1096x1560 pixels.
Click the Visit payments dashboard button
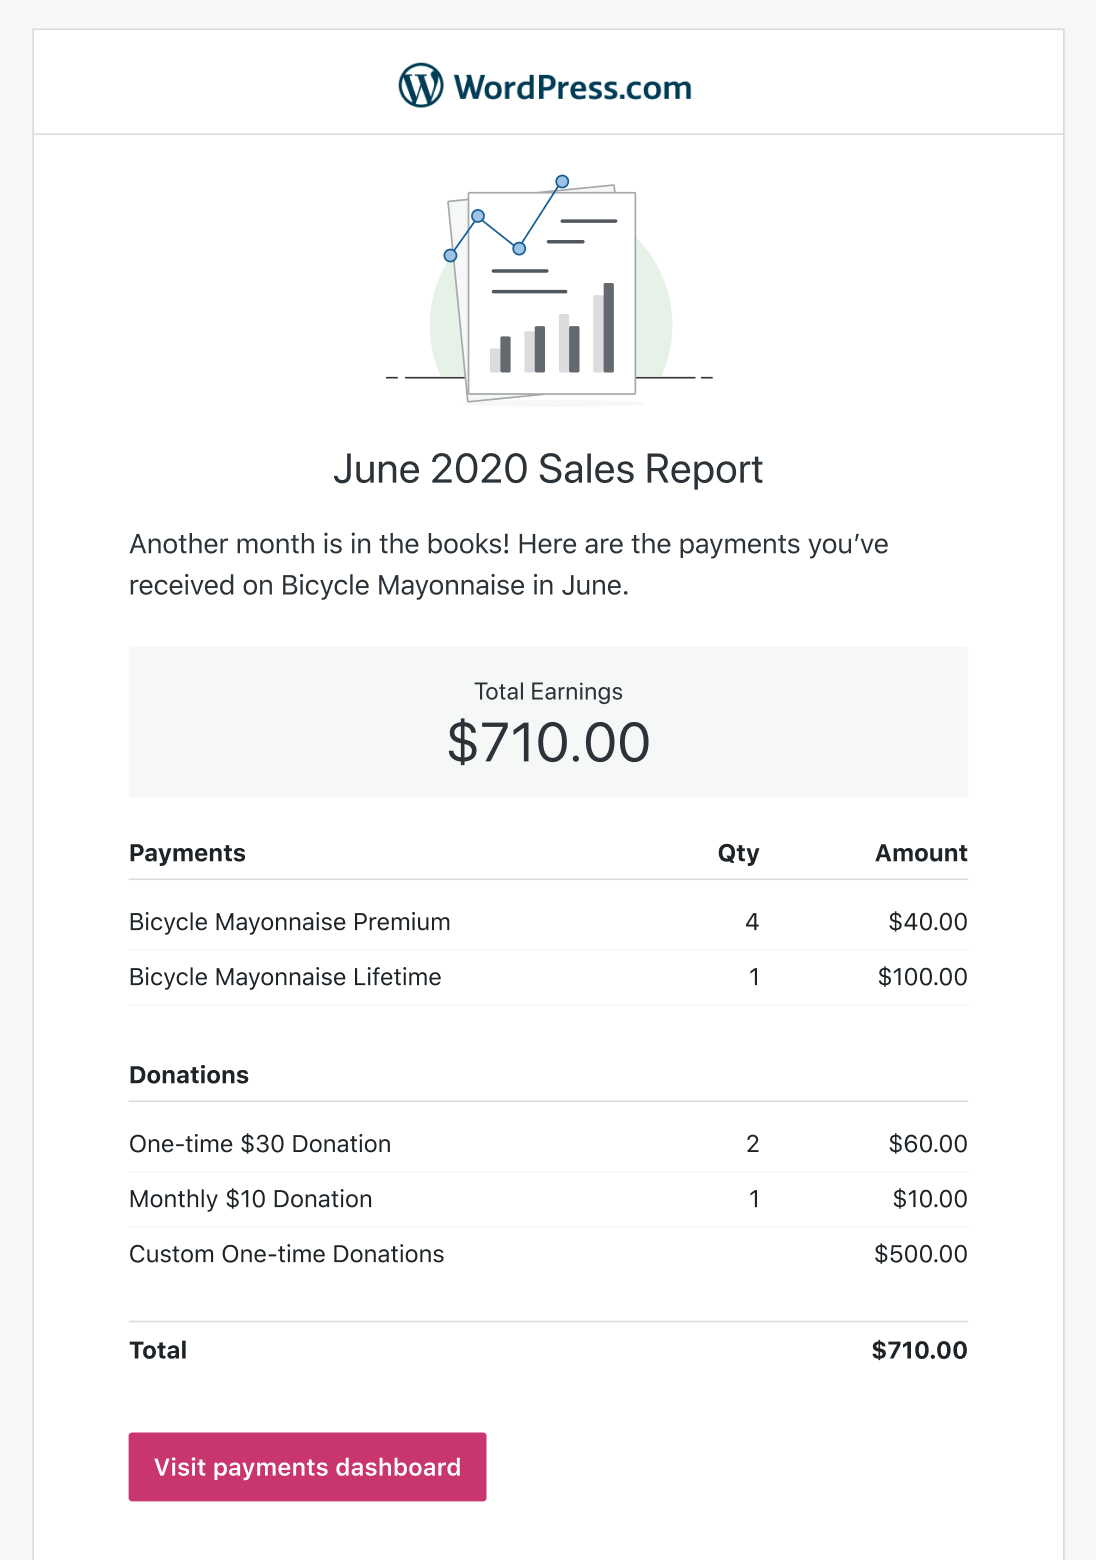tap(307, 1467)
